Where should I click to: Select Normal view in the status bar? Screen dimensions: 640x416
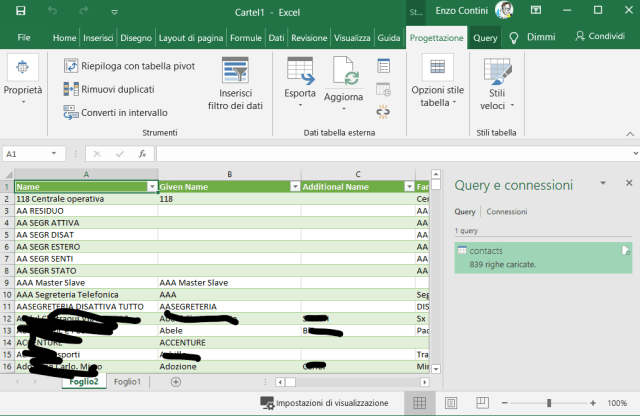[x=420, y=402]
